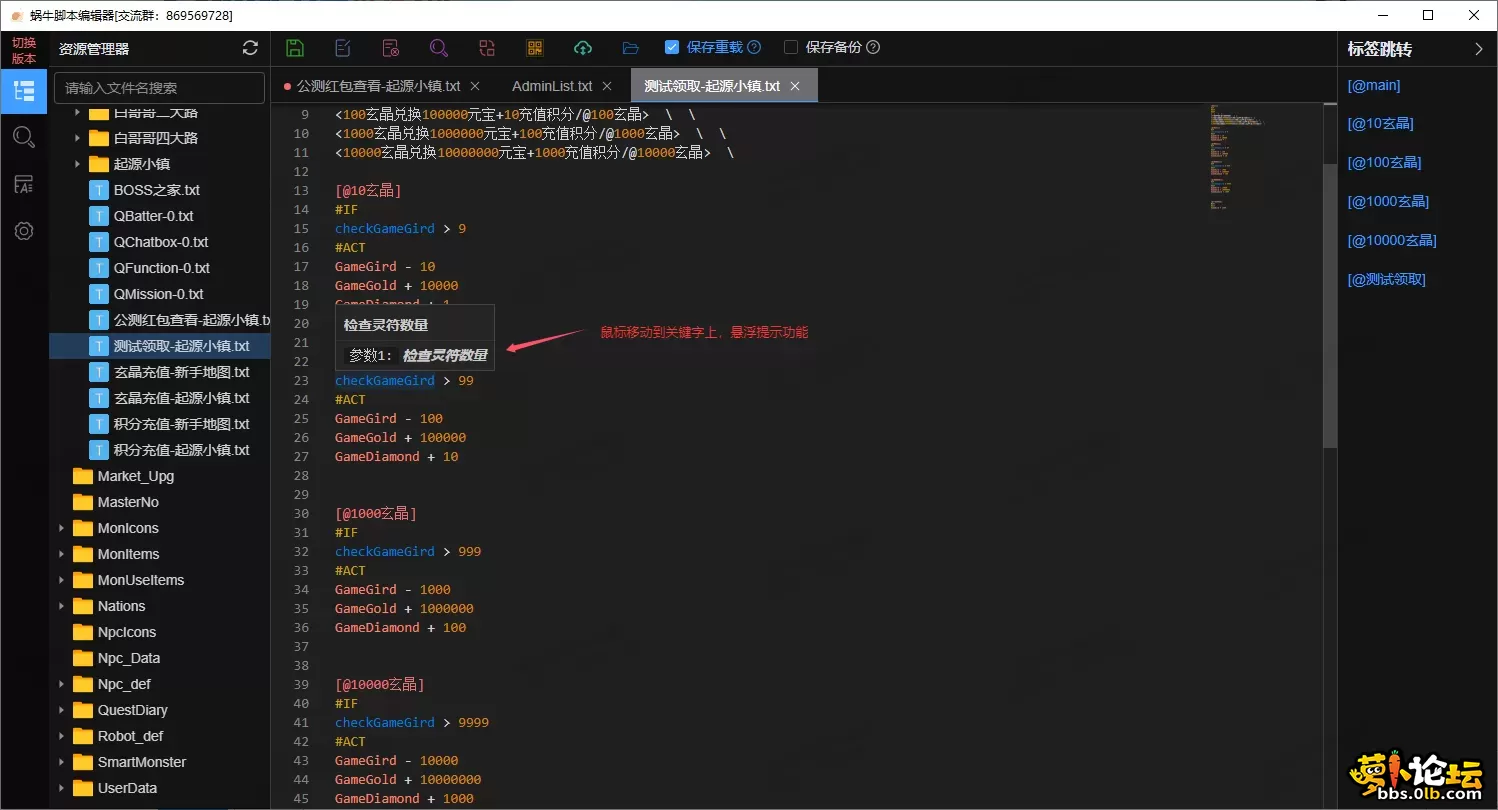The height and width of the screenshot is (810, 1498).
Task: Enable the 保存备份 checkbox
Action: pyautogui.click(x=791, y=47)
